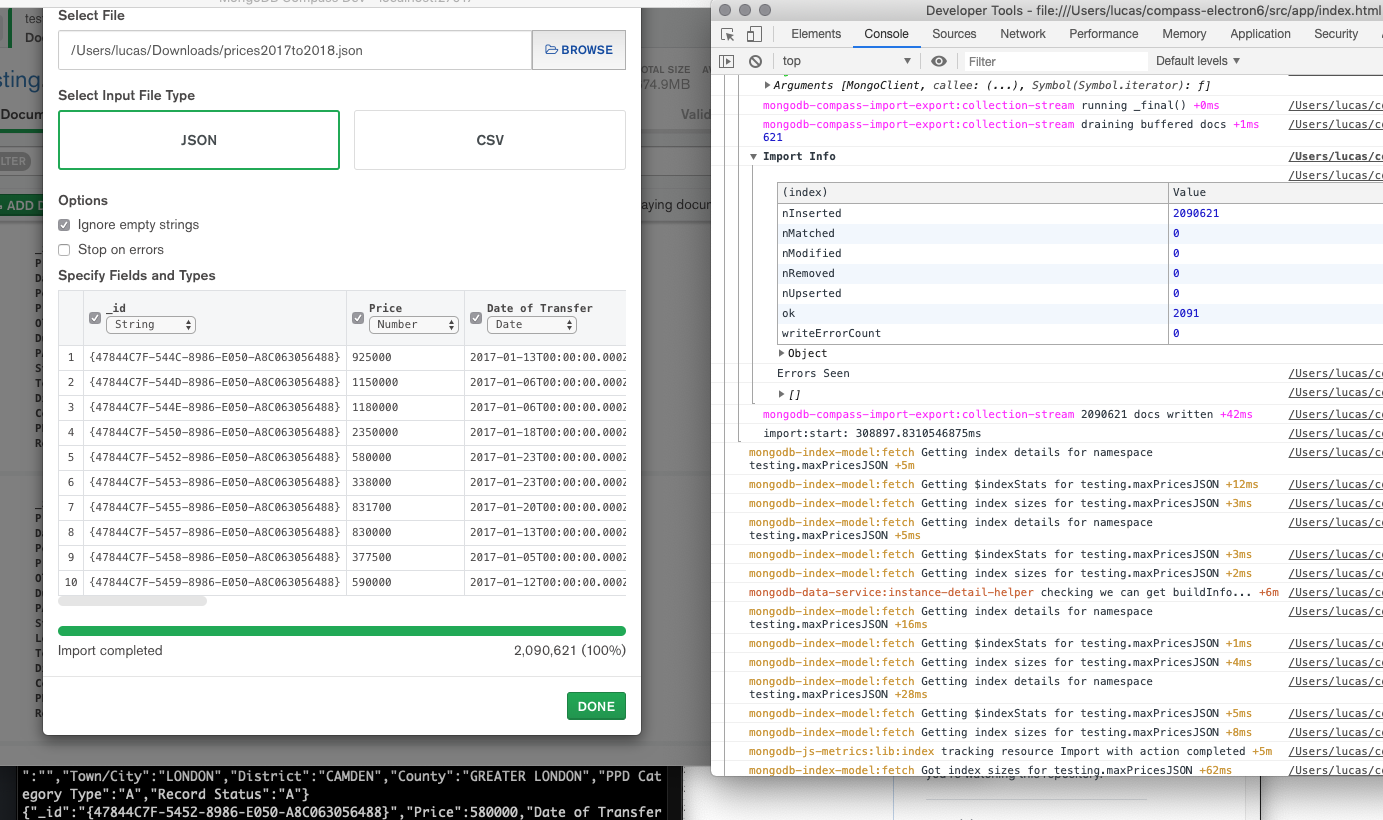Click the preview table horizontal scrollbar
This screenshot has width=1383, height=820.
[x=133, y=601]
